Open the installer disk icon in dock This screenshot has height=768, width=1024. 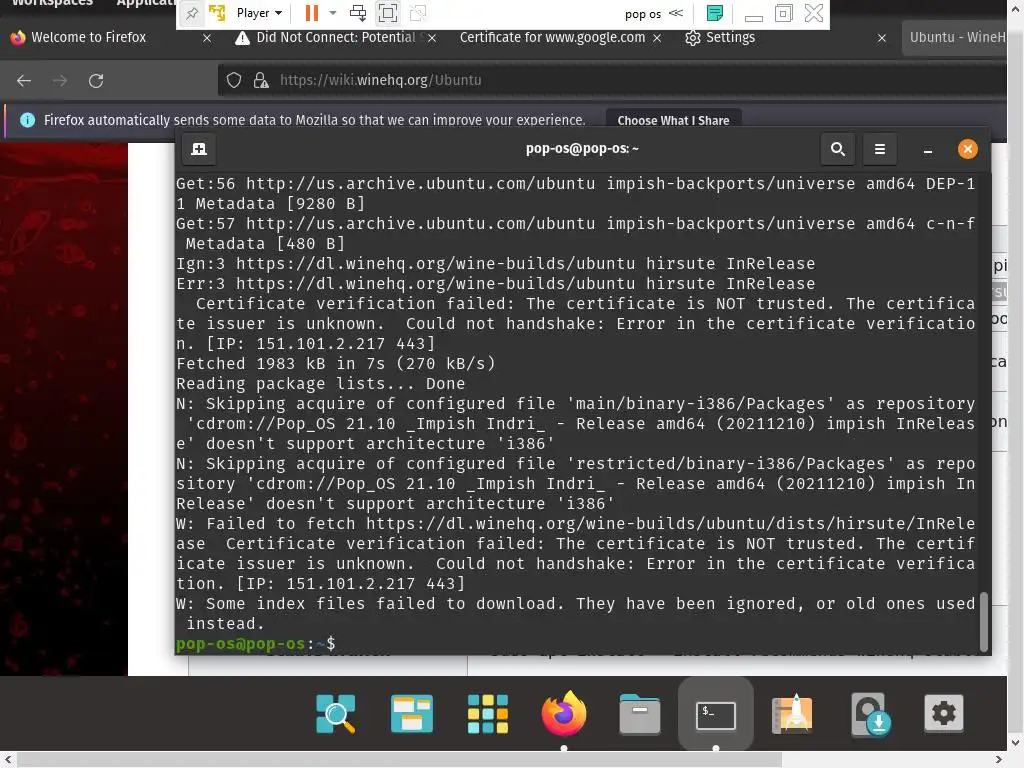pos(870,714)
